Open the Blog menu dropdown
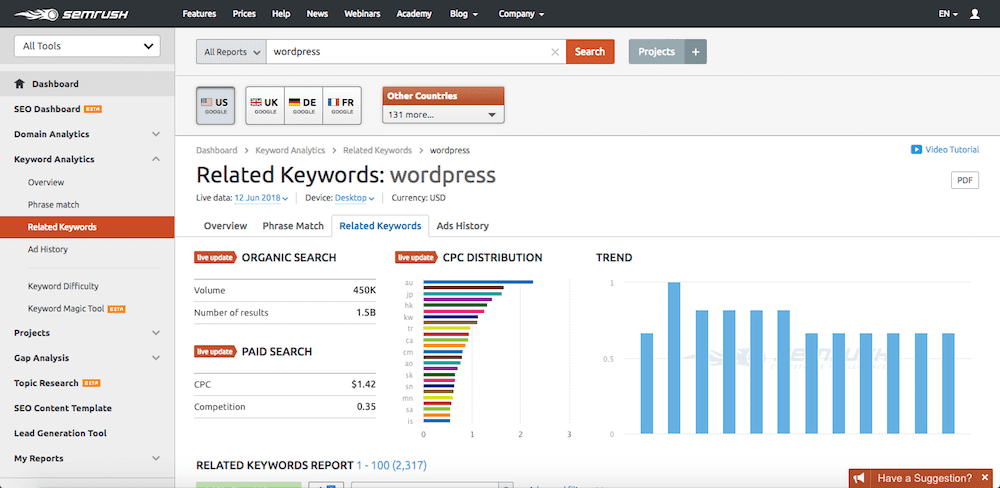 point(464,13)
